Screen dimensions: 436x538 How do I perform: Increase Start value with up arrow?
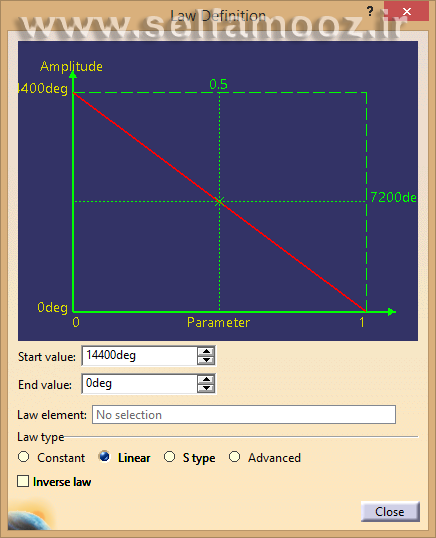click(206, 351)
